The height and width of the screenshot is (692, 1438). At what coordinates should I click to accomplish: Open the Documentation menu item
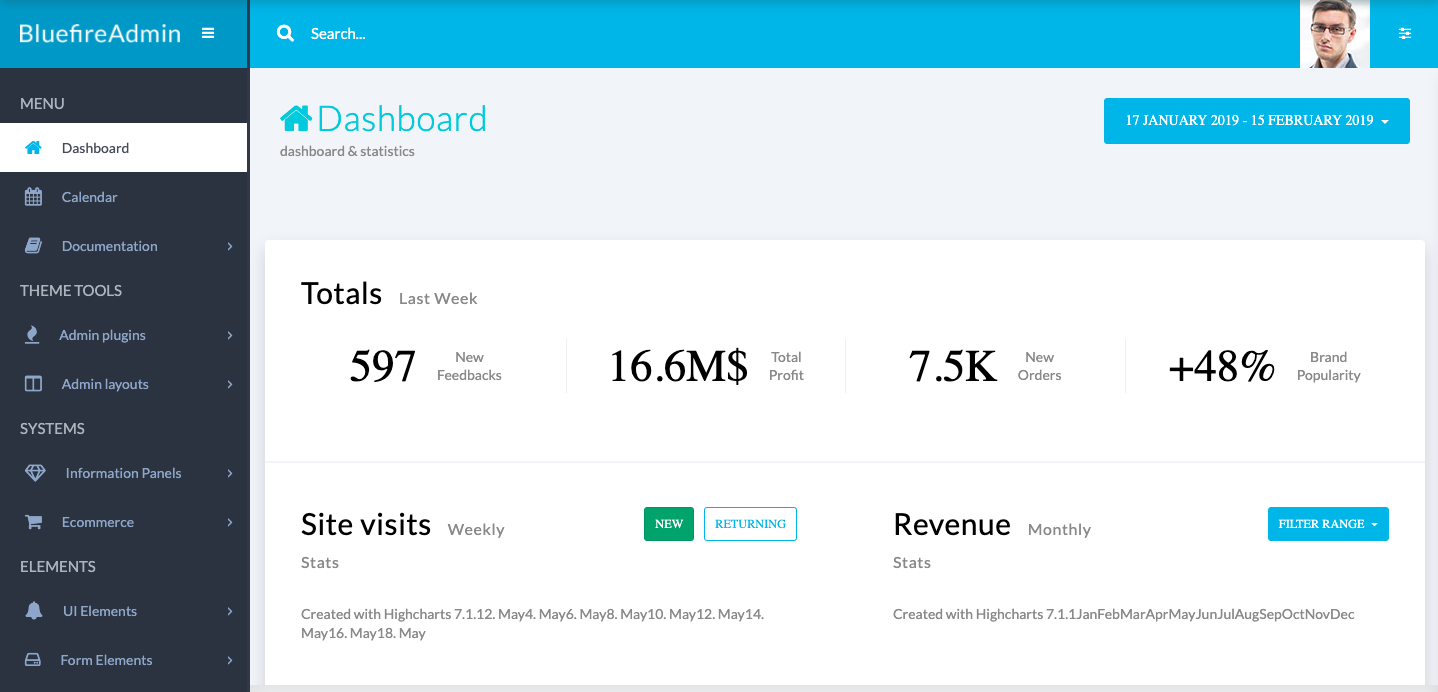[124, 246]
